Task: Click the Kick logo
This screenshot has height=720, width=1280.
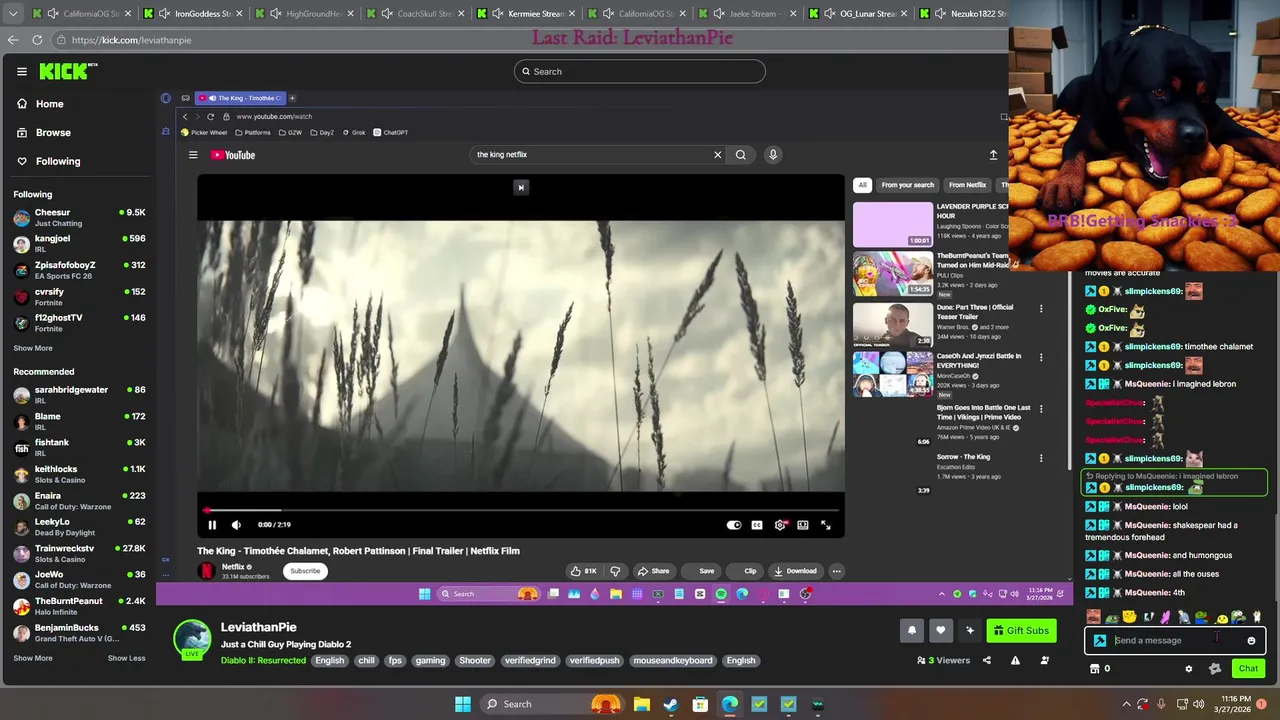Action: coord(68,71)
